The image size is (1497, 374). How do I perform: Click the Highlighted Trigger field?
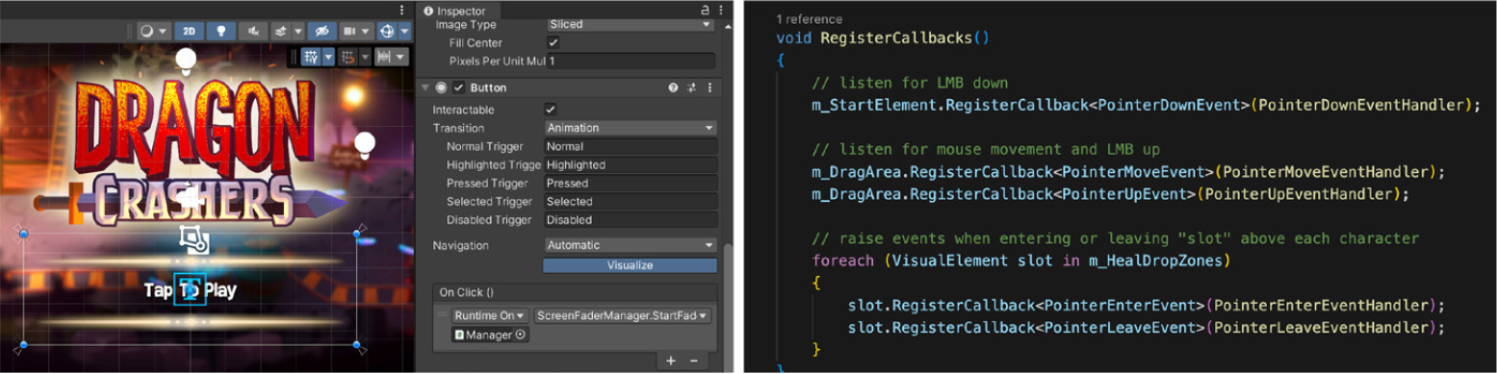point(630,165)
